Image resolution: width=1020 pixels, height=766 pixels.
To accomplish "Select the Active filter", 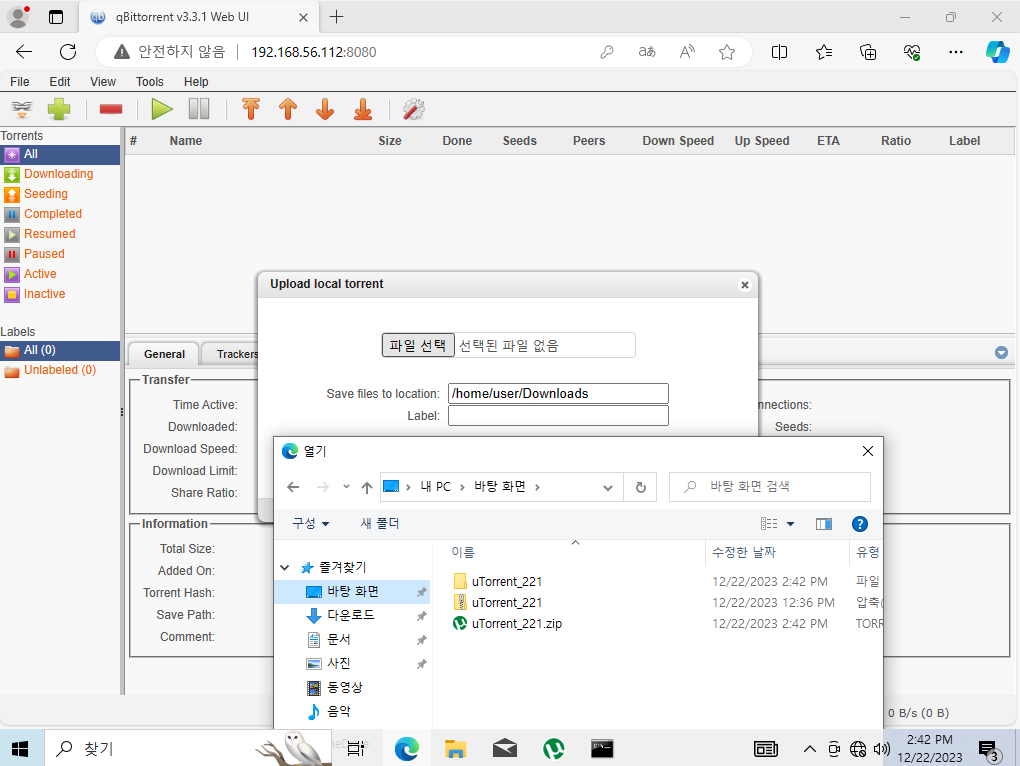I will 40,274.
